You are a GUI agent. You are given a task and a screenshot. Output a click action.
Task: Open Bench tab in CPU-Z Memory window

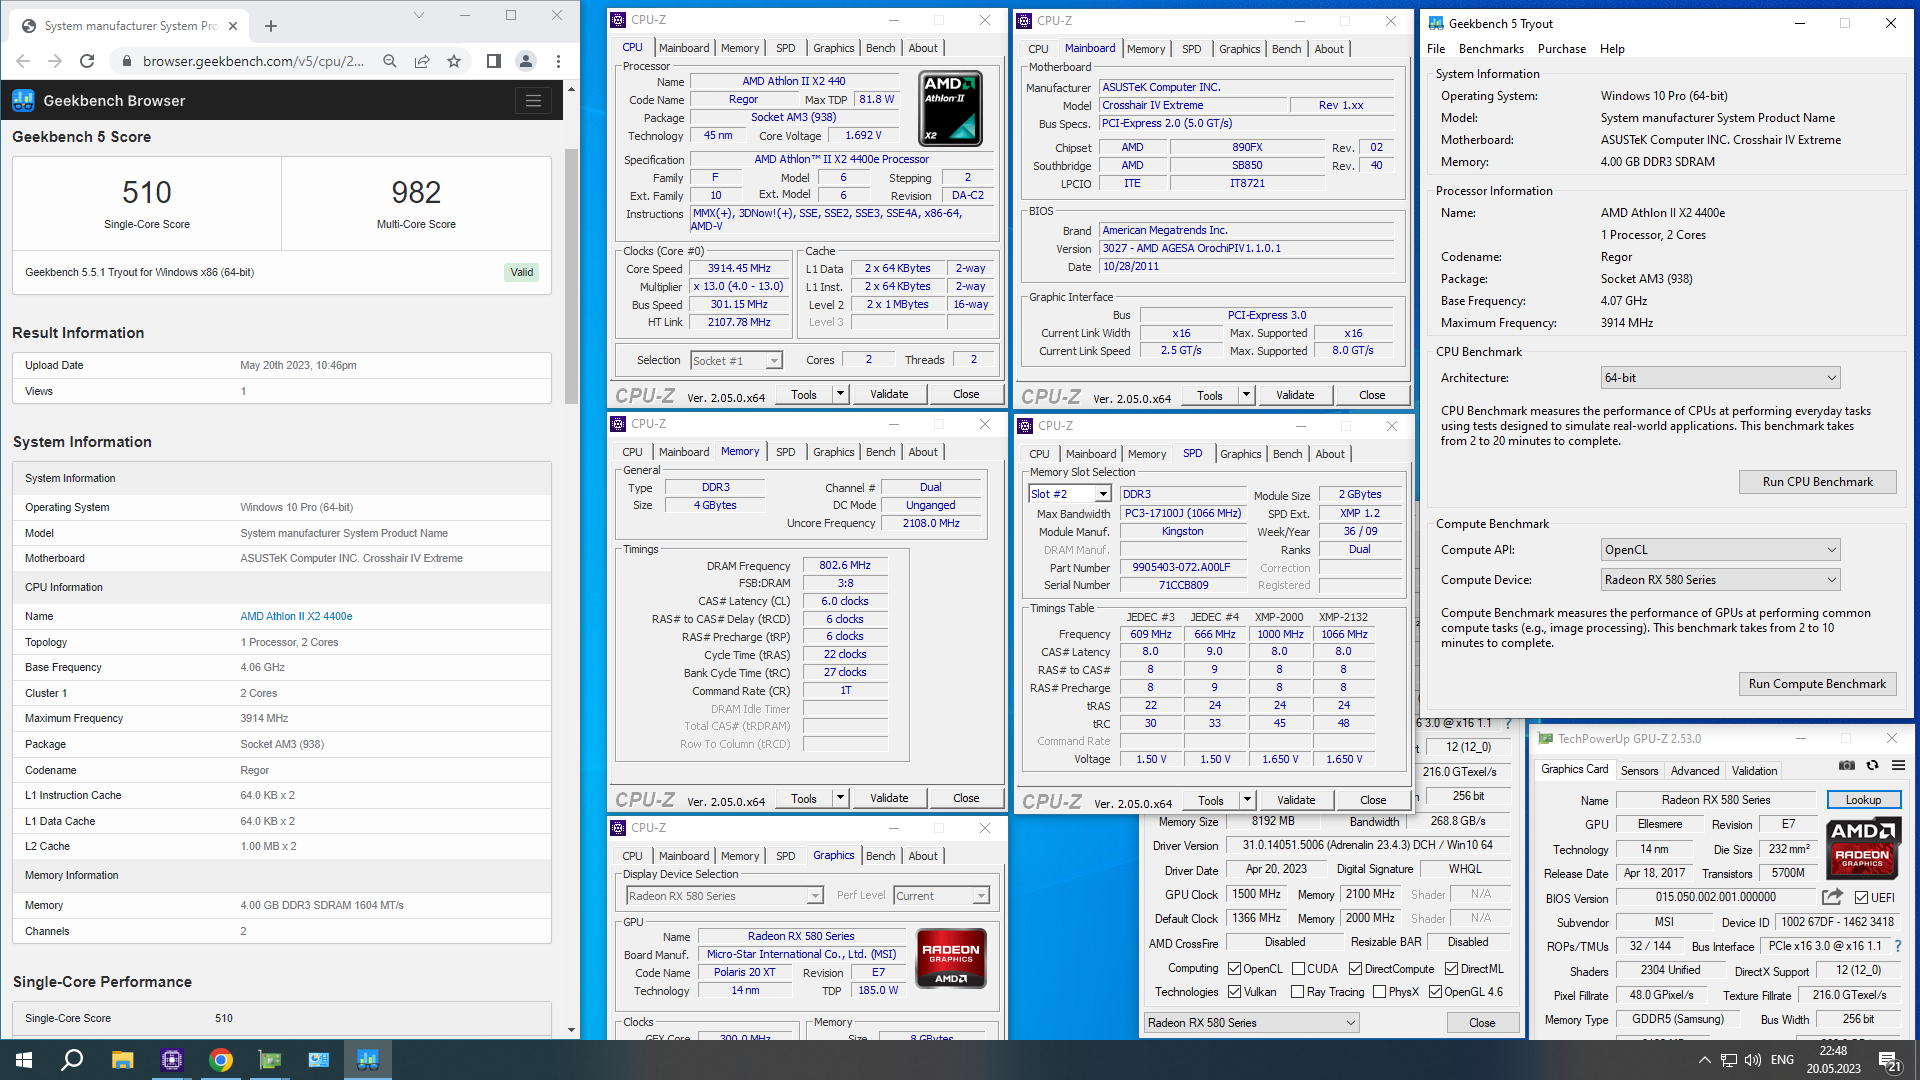click(880, 452)
